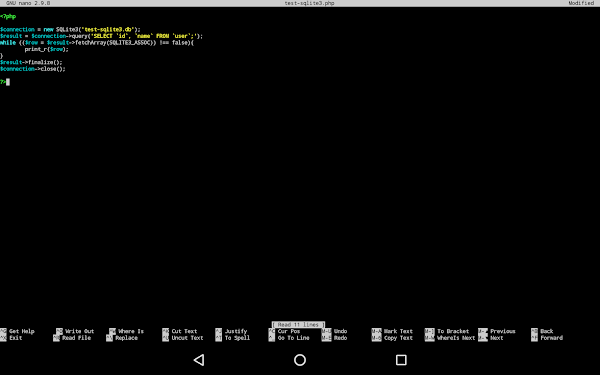Click the while fetchArray loop line

(97, 42)
